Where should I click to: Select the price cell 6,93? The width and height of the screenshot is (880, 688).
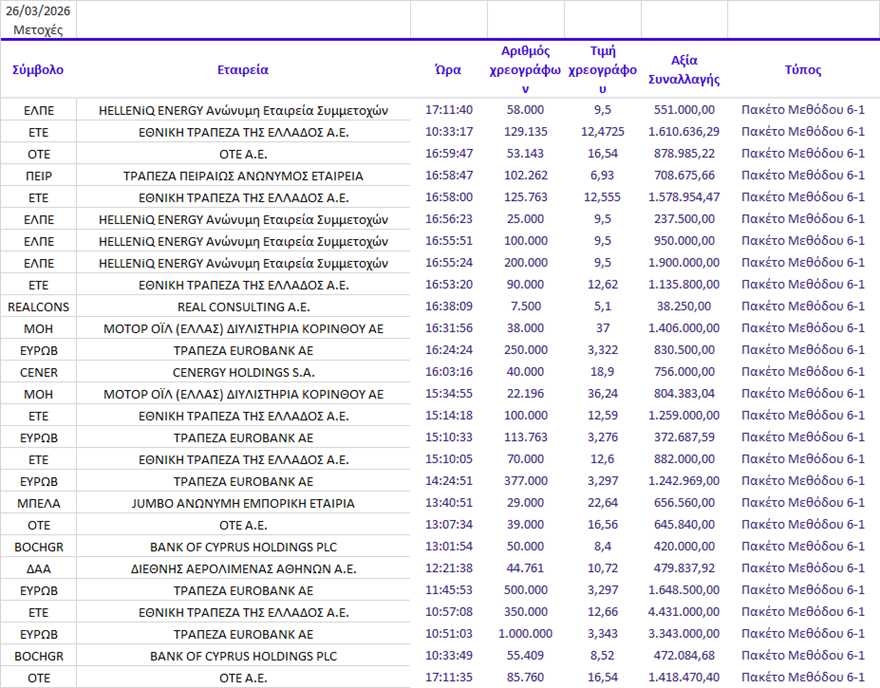pos(602,176)
